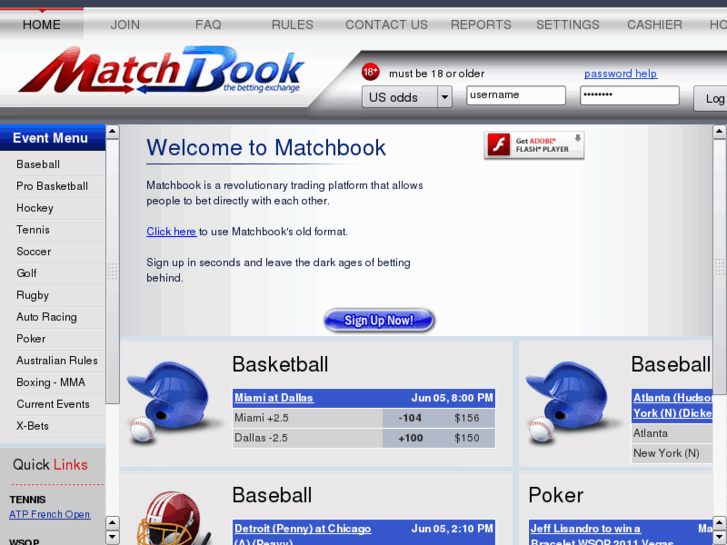Open the Detroit (Penny) at Chicago link
727x545 pixels.
point(302,534)
